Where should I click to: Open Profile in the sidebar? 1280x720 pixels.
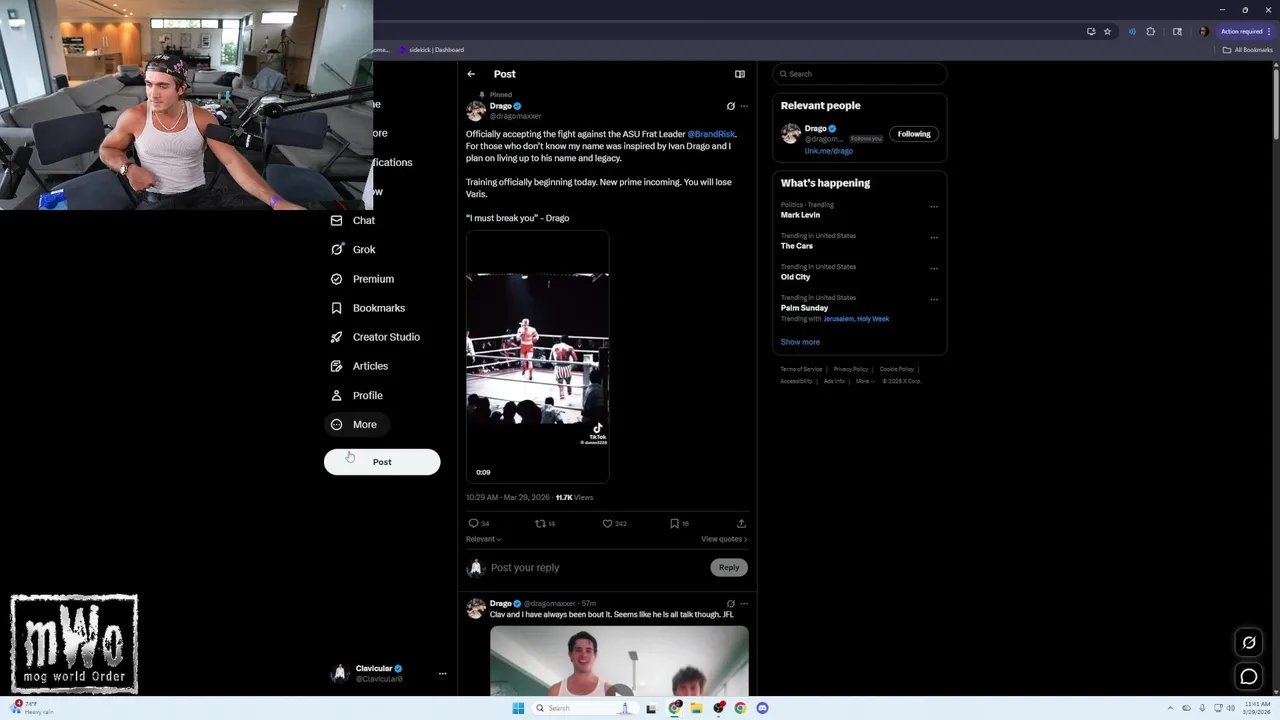tap(357, 395)
